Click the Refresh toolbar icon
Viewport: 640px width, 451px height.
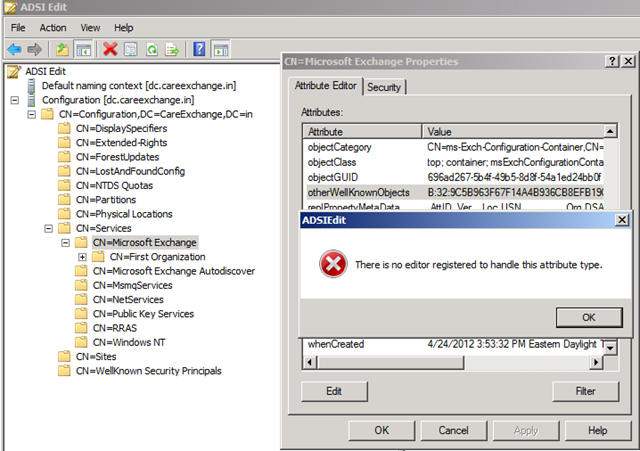click(x=152, y=50)
